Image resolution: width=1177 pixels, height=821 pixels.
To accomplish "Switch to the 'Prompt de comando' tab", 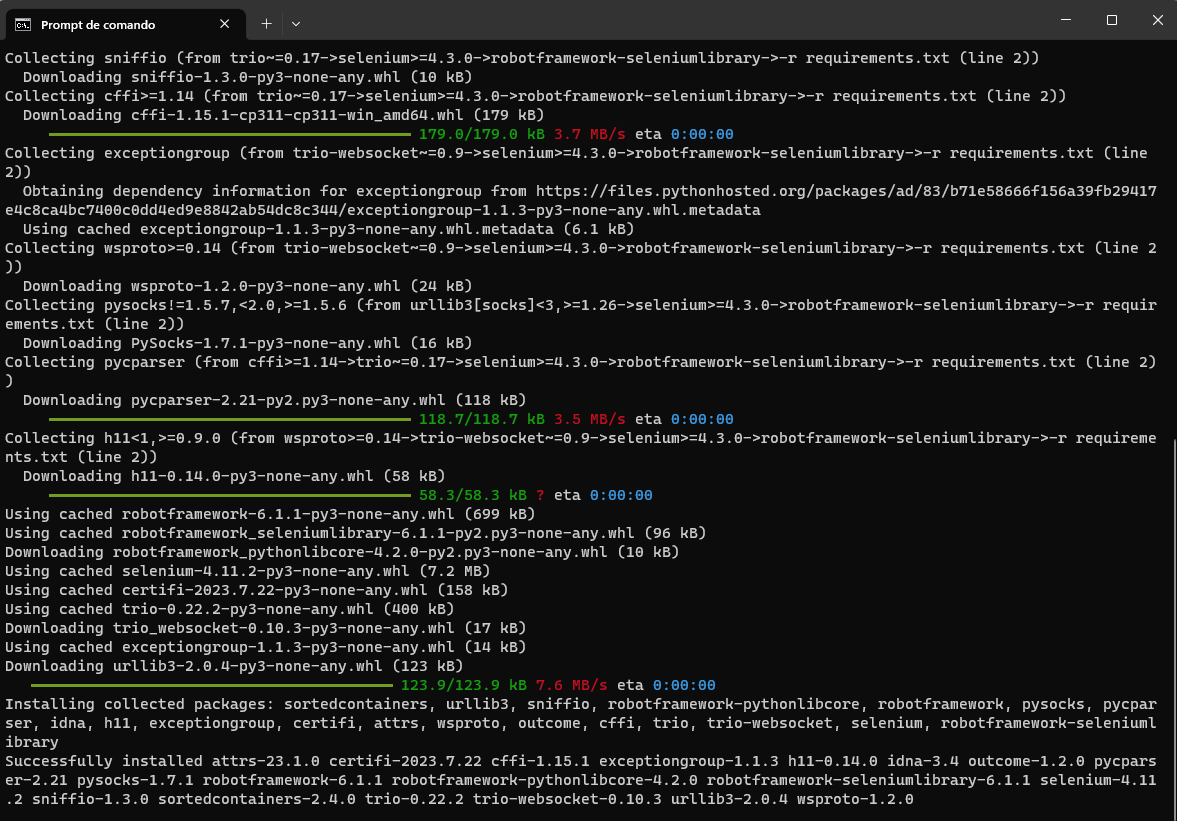I will click(x=110, y=24).
